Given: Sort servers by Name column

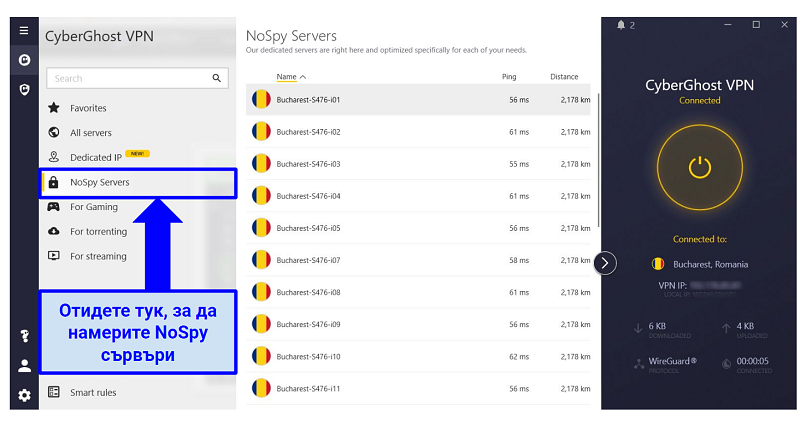Looking at the screenshot, I should click(291, 77).
